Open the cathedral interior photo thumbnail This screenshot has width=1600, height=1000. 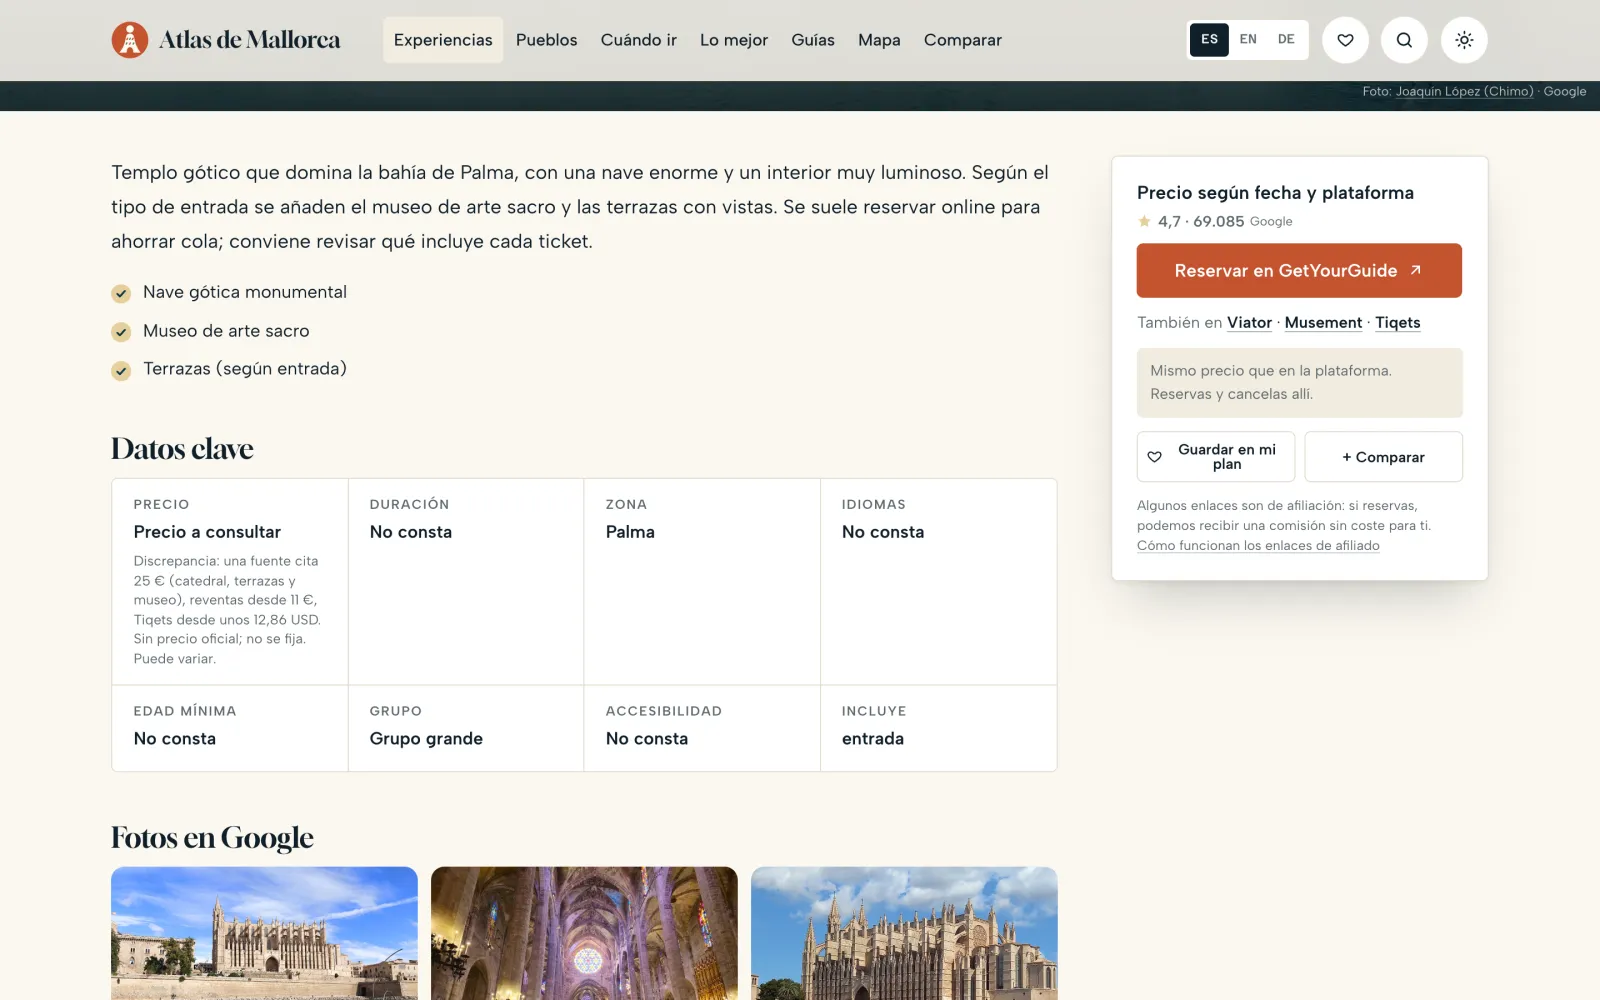click(584, 933)
